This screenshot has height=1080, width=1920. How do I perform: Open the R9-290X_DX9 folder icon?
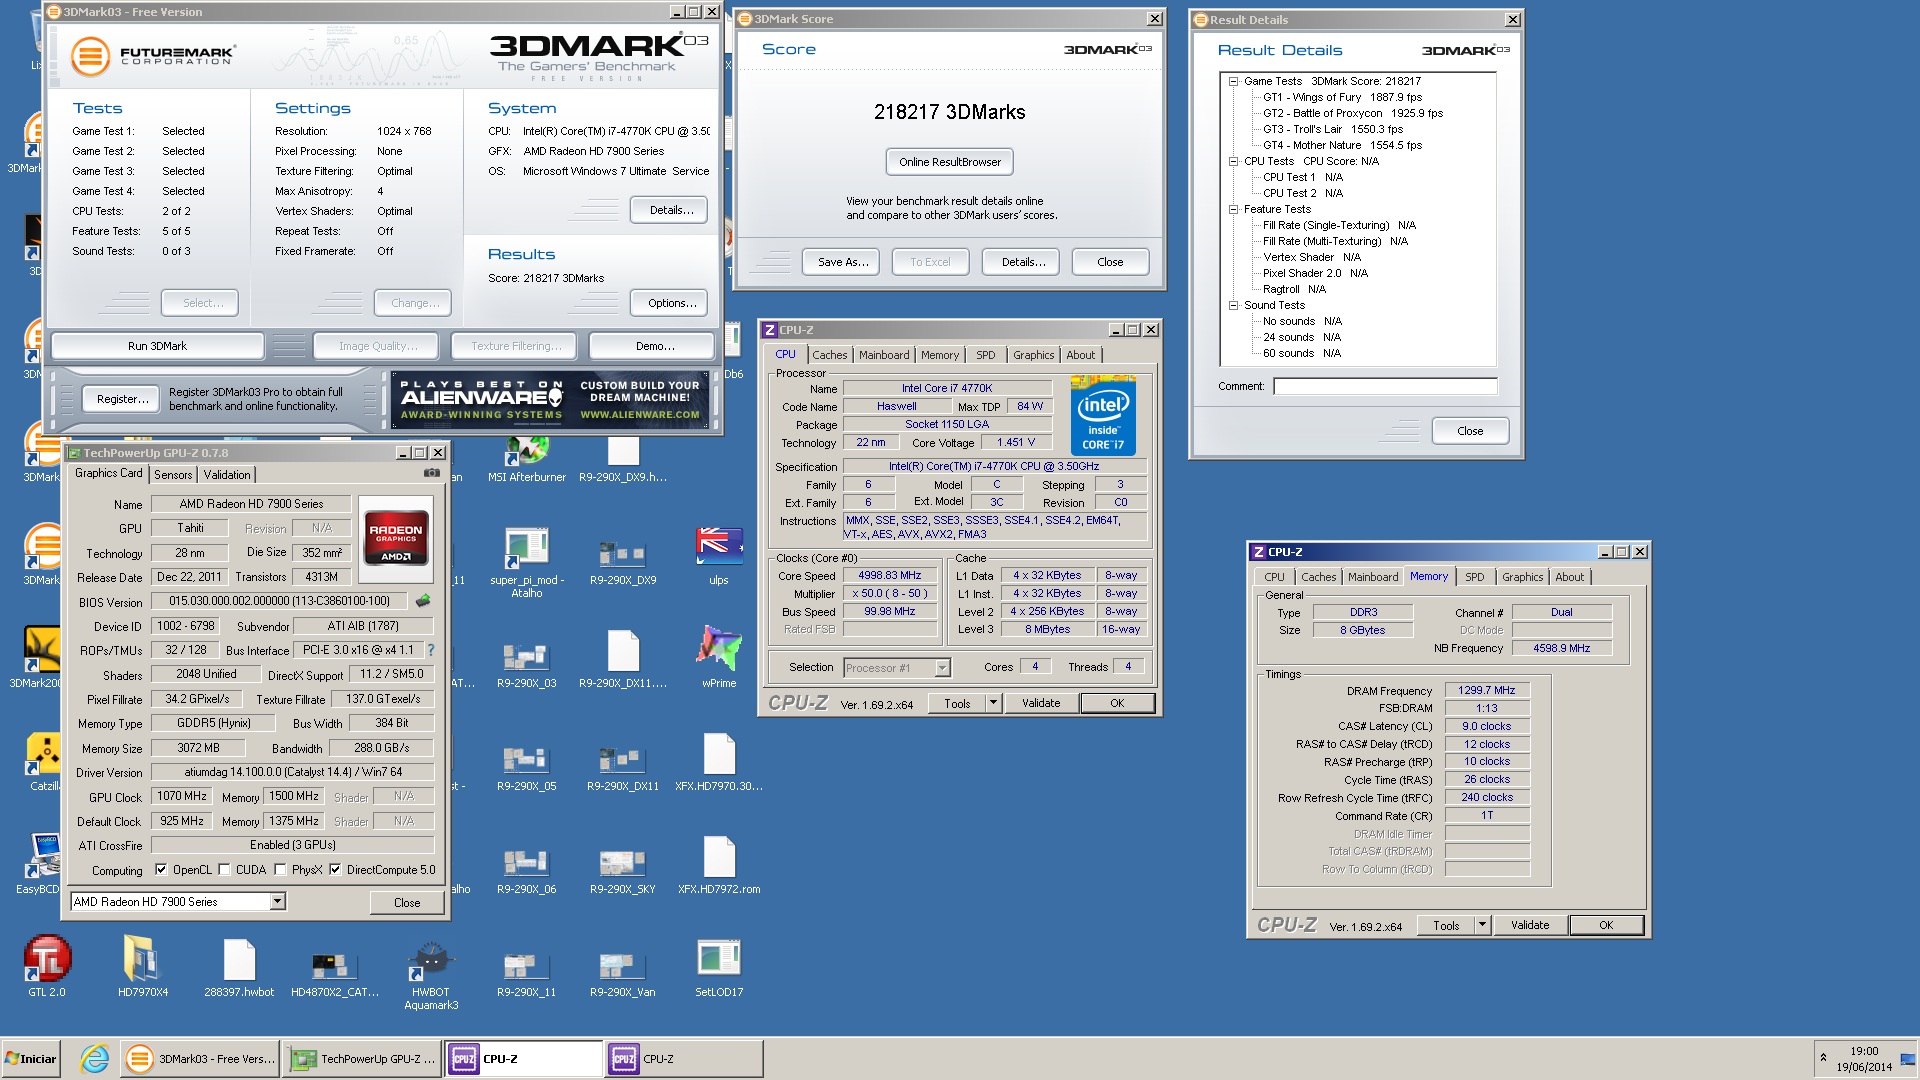[x=622, y=561]
